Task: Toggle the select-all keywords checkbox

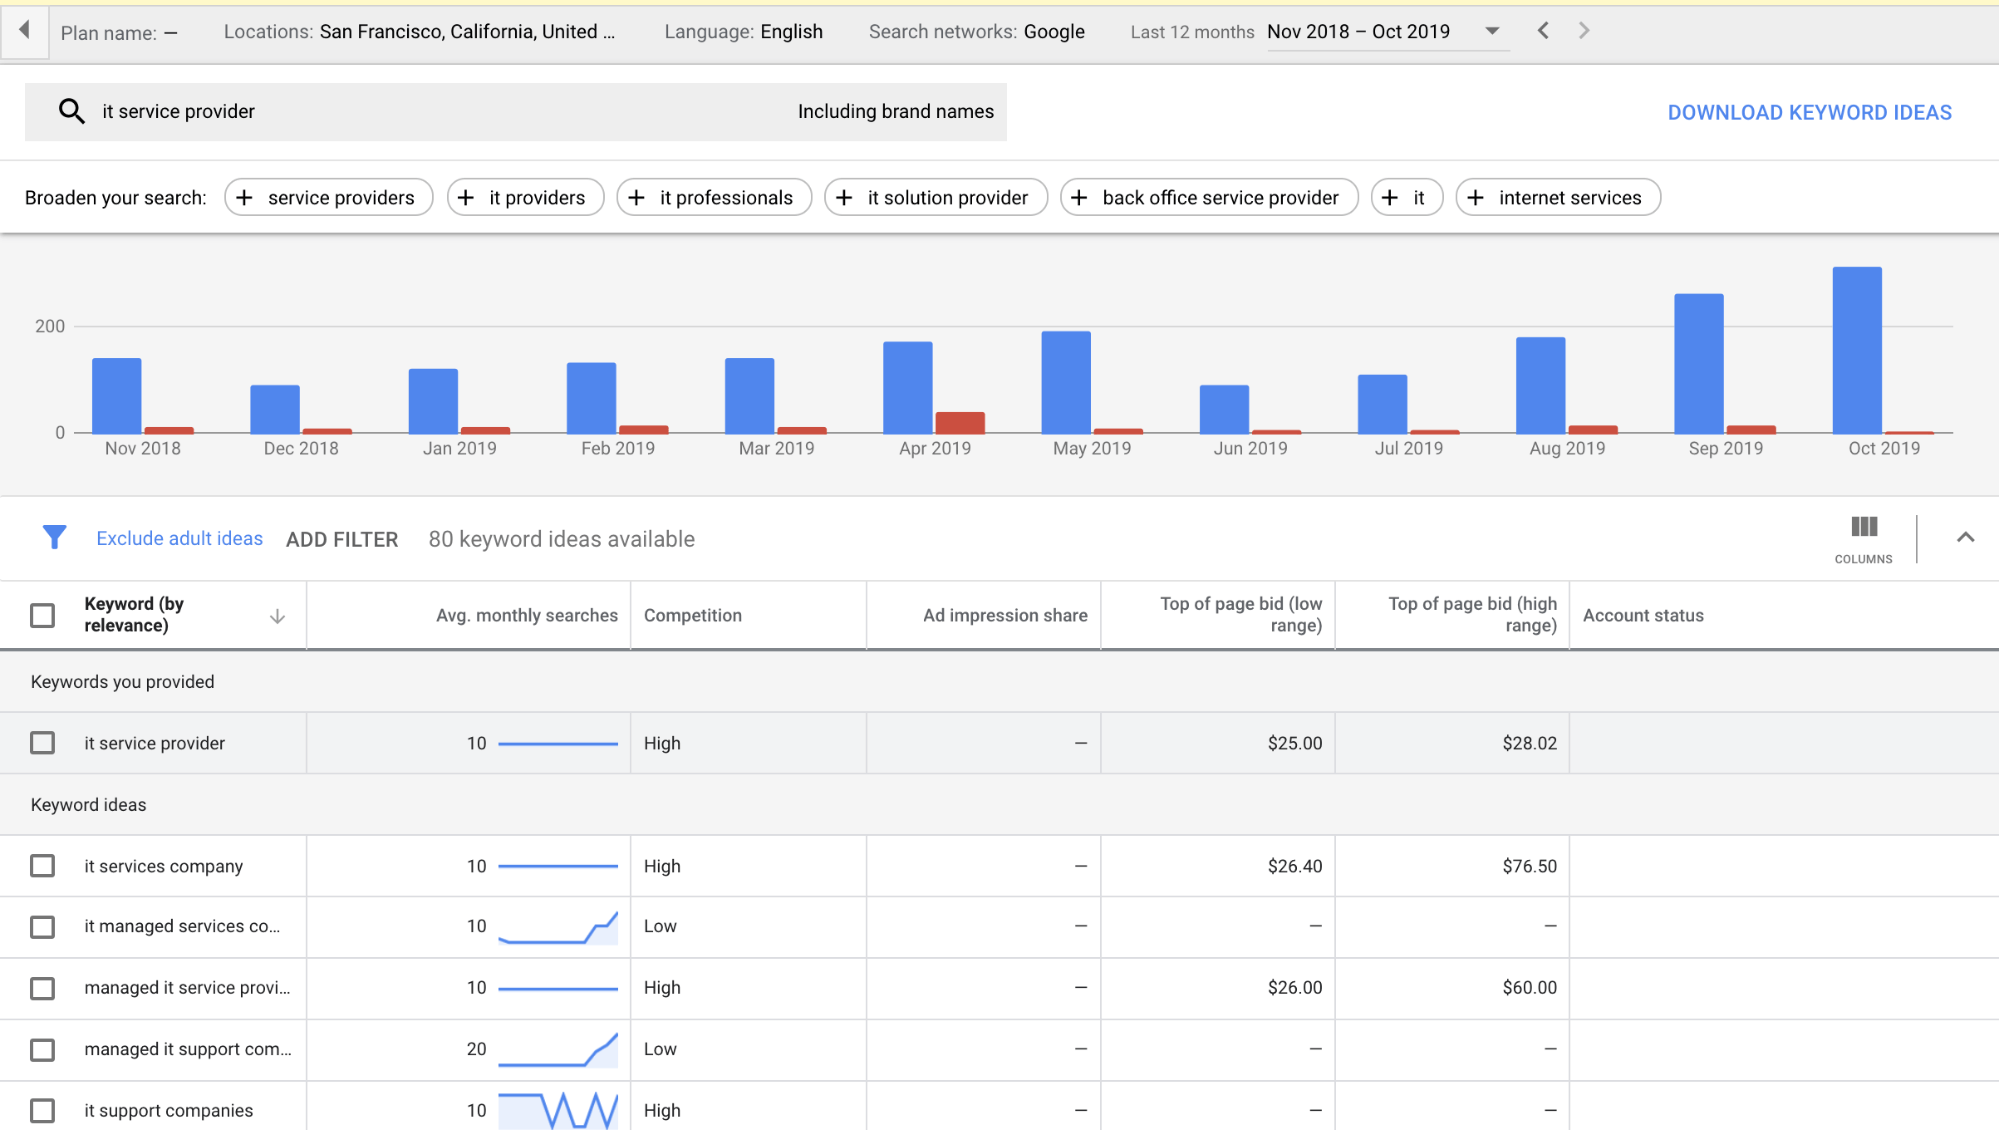Action: pos(42,615)
